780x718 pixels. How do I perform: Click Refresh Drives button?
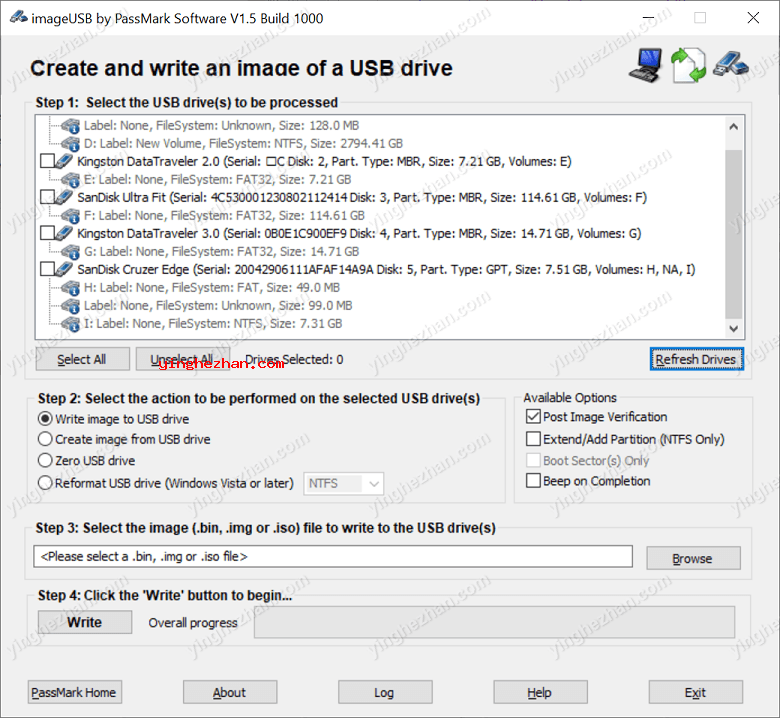pyautogui.click(x=696, y=359)
